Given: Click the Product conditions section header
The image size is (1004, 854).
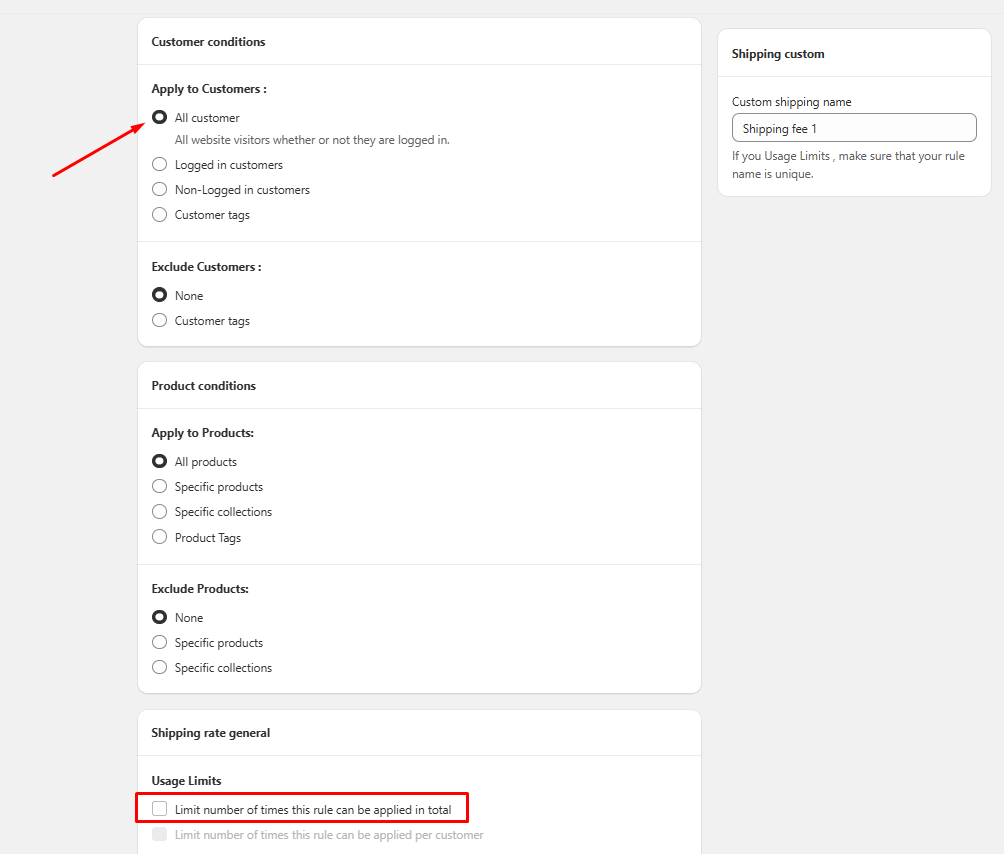Looking at the screenshot, I should 203,386.
